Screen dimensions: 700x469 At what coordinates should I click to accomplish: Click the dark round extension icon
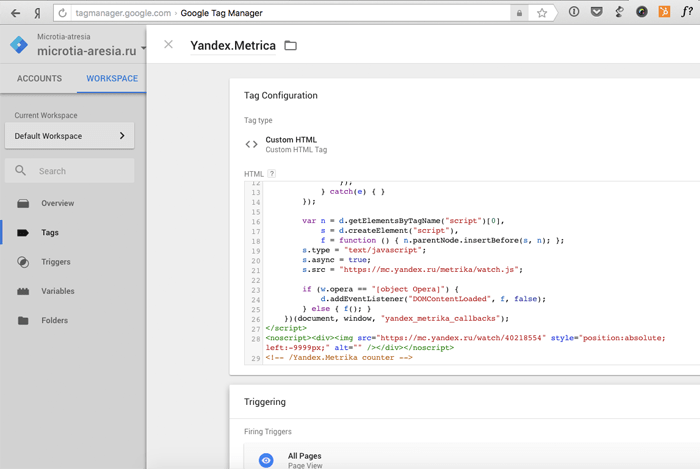pyautogui.click(x=642, y=12)
